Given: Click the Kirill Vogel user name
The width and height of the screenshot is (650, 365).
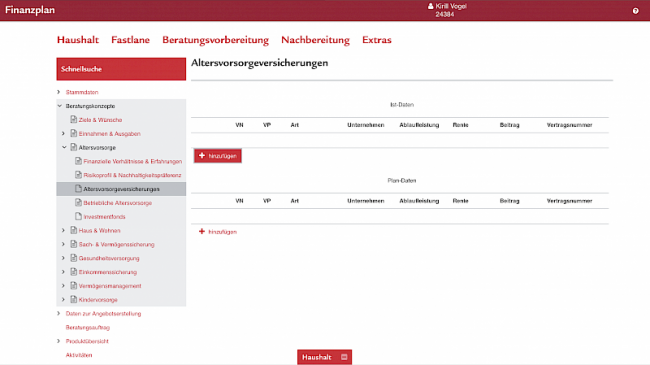Looking at the screenshot, I should 451,6.
